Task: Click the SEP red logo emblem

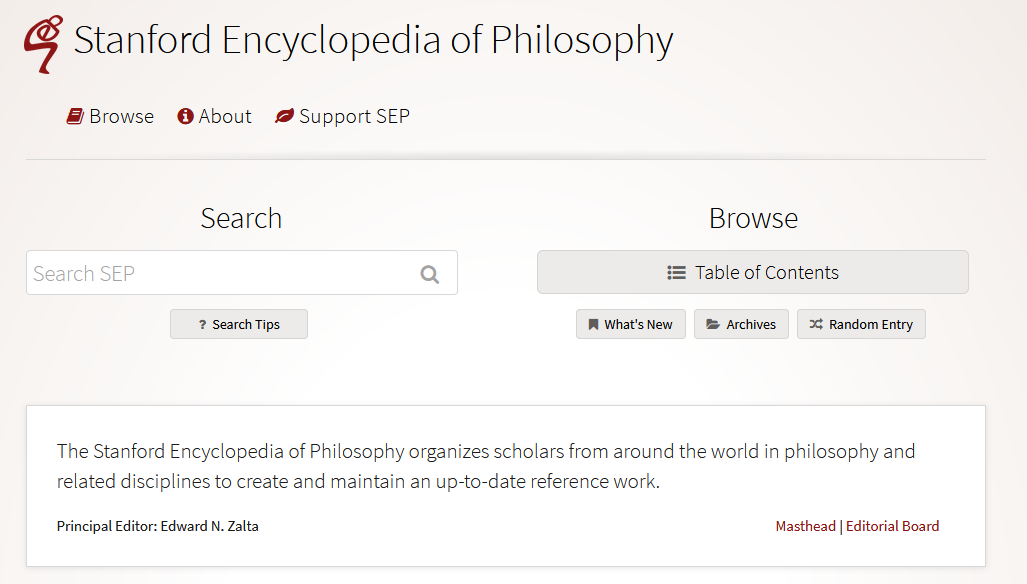Action: point(43,44)
